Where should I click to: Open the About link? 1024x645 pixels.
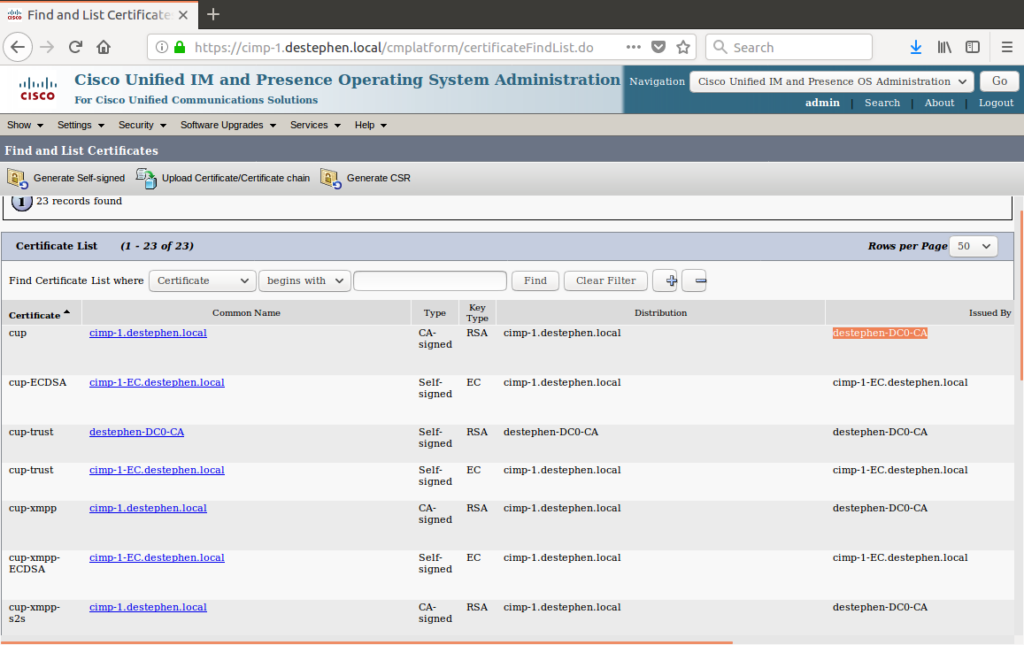tap(939, 102)
